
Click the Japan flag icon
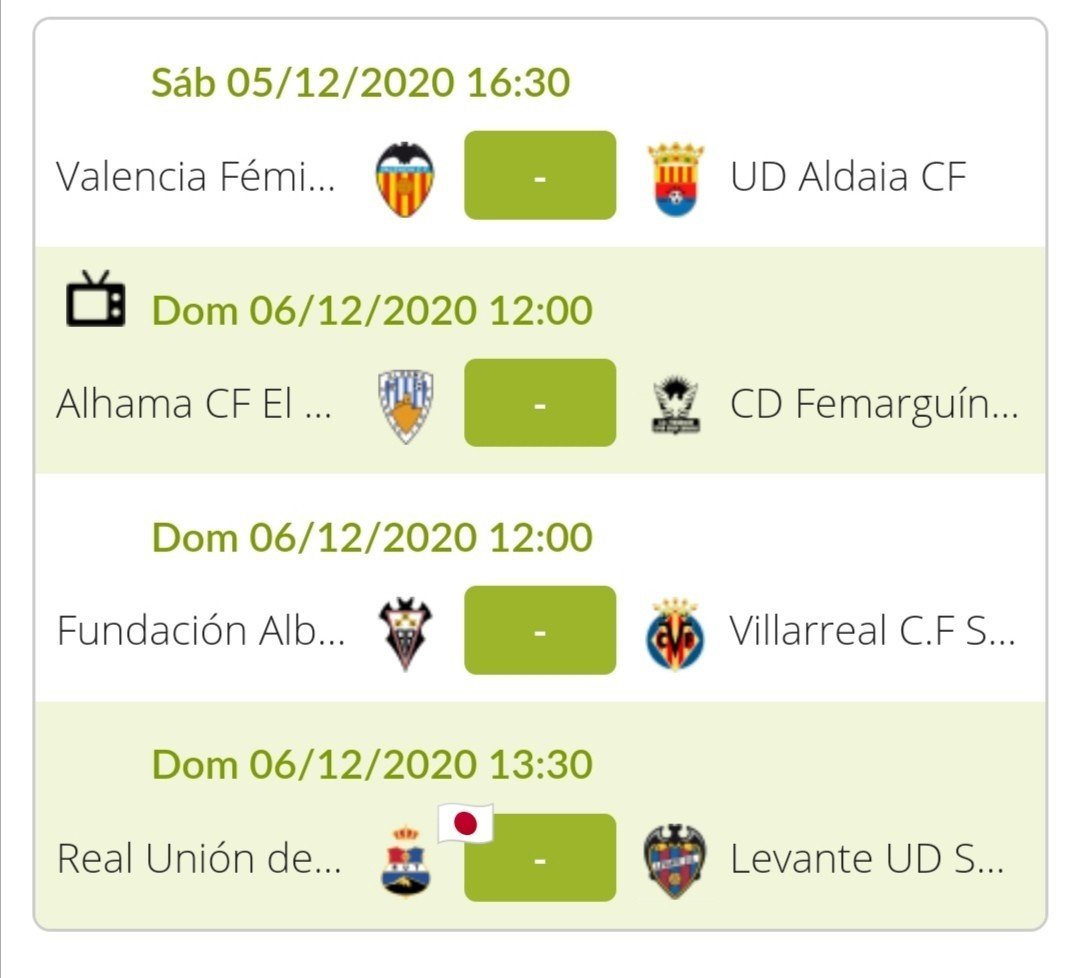point(466,823)
